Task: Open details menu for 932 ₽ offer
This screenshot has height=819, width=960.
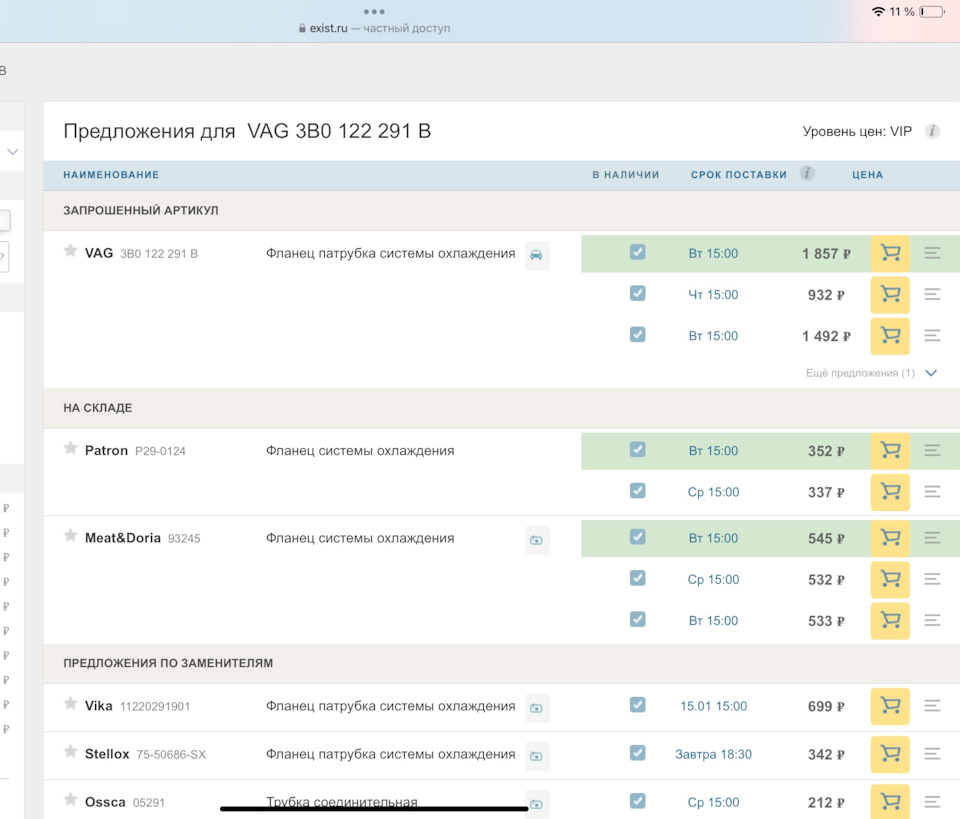Action: (x=932, y=294)
